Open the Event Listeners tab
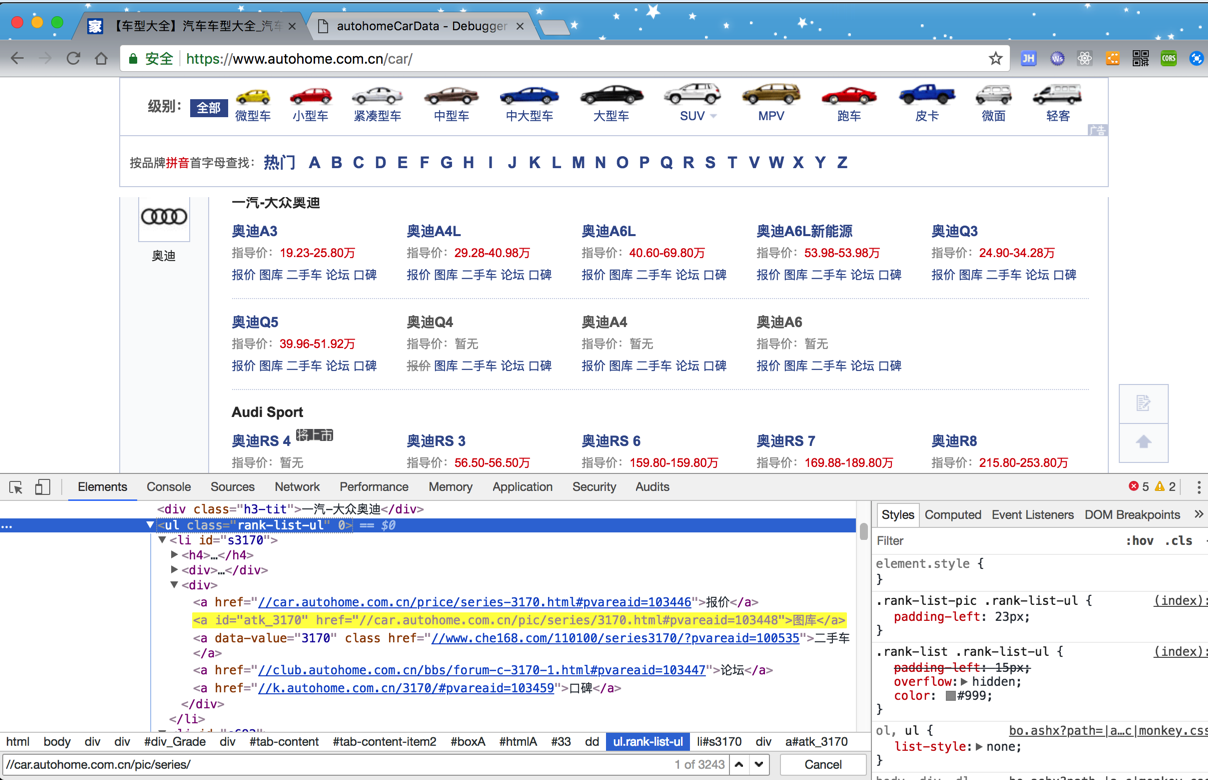 [x=1032, y=515]
